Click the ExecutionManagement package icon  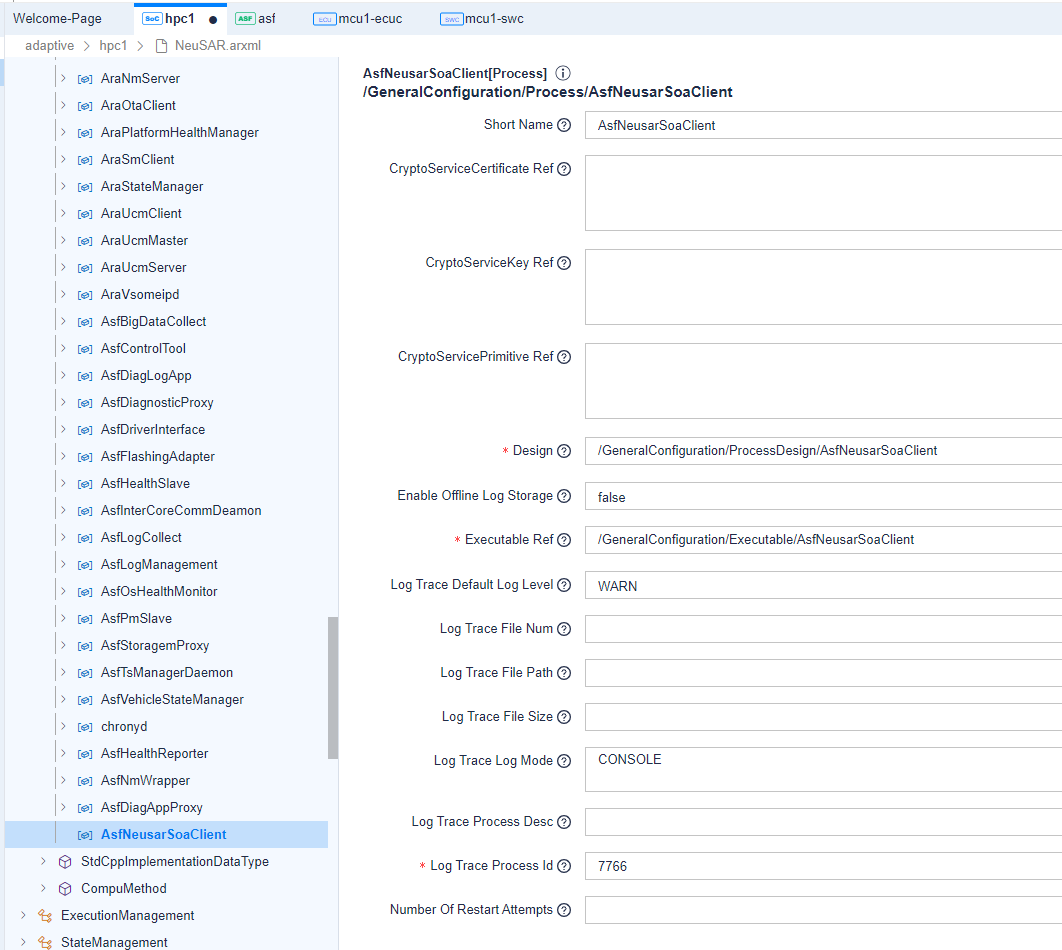(x=45, y=916)
